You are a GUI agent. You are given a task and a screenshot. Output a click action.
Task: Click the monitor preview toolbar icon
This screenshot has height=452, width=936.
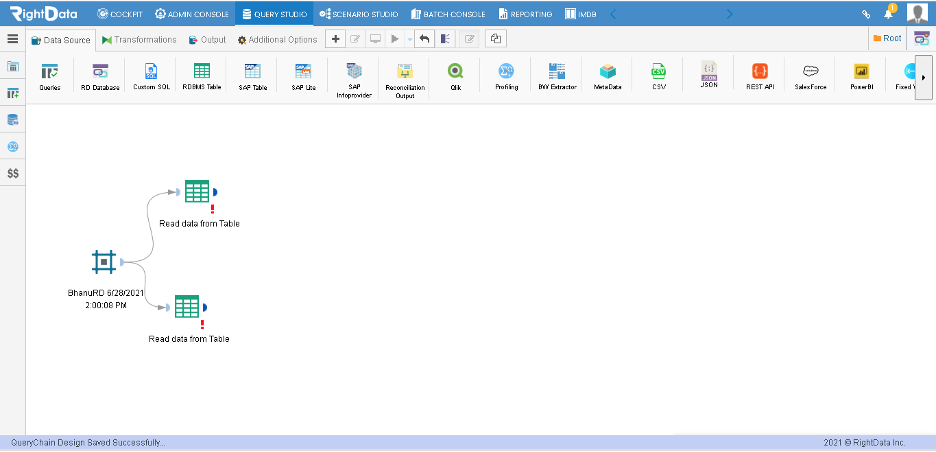pyautogui.click(x=375, y=39)
